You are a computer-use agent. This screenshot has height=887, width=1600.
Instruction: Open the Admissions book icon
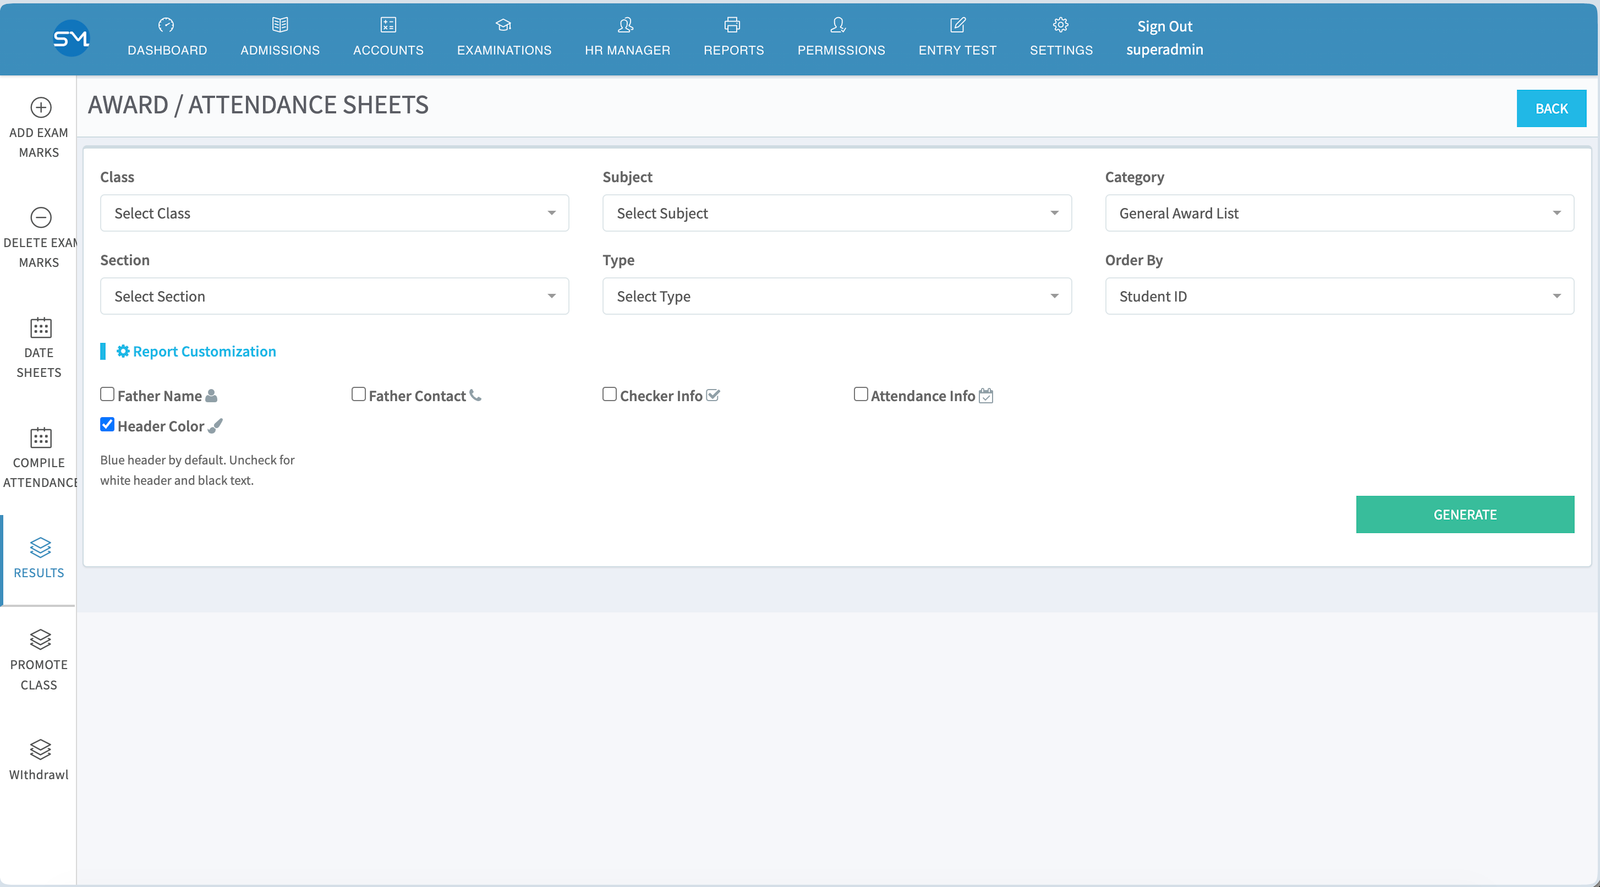(x=280, y=25)
